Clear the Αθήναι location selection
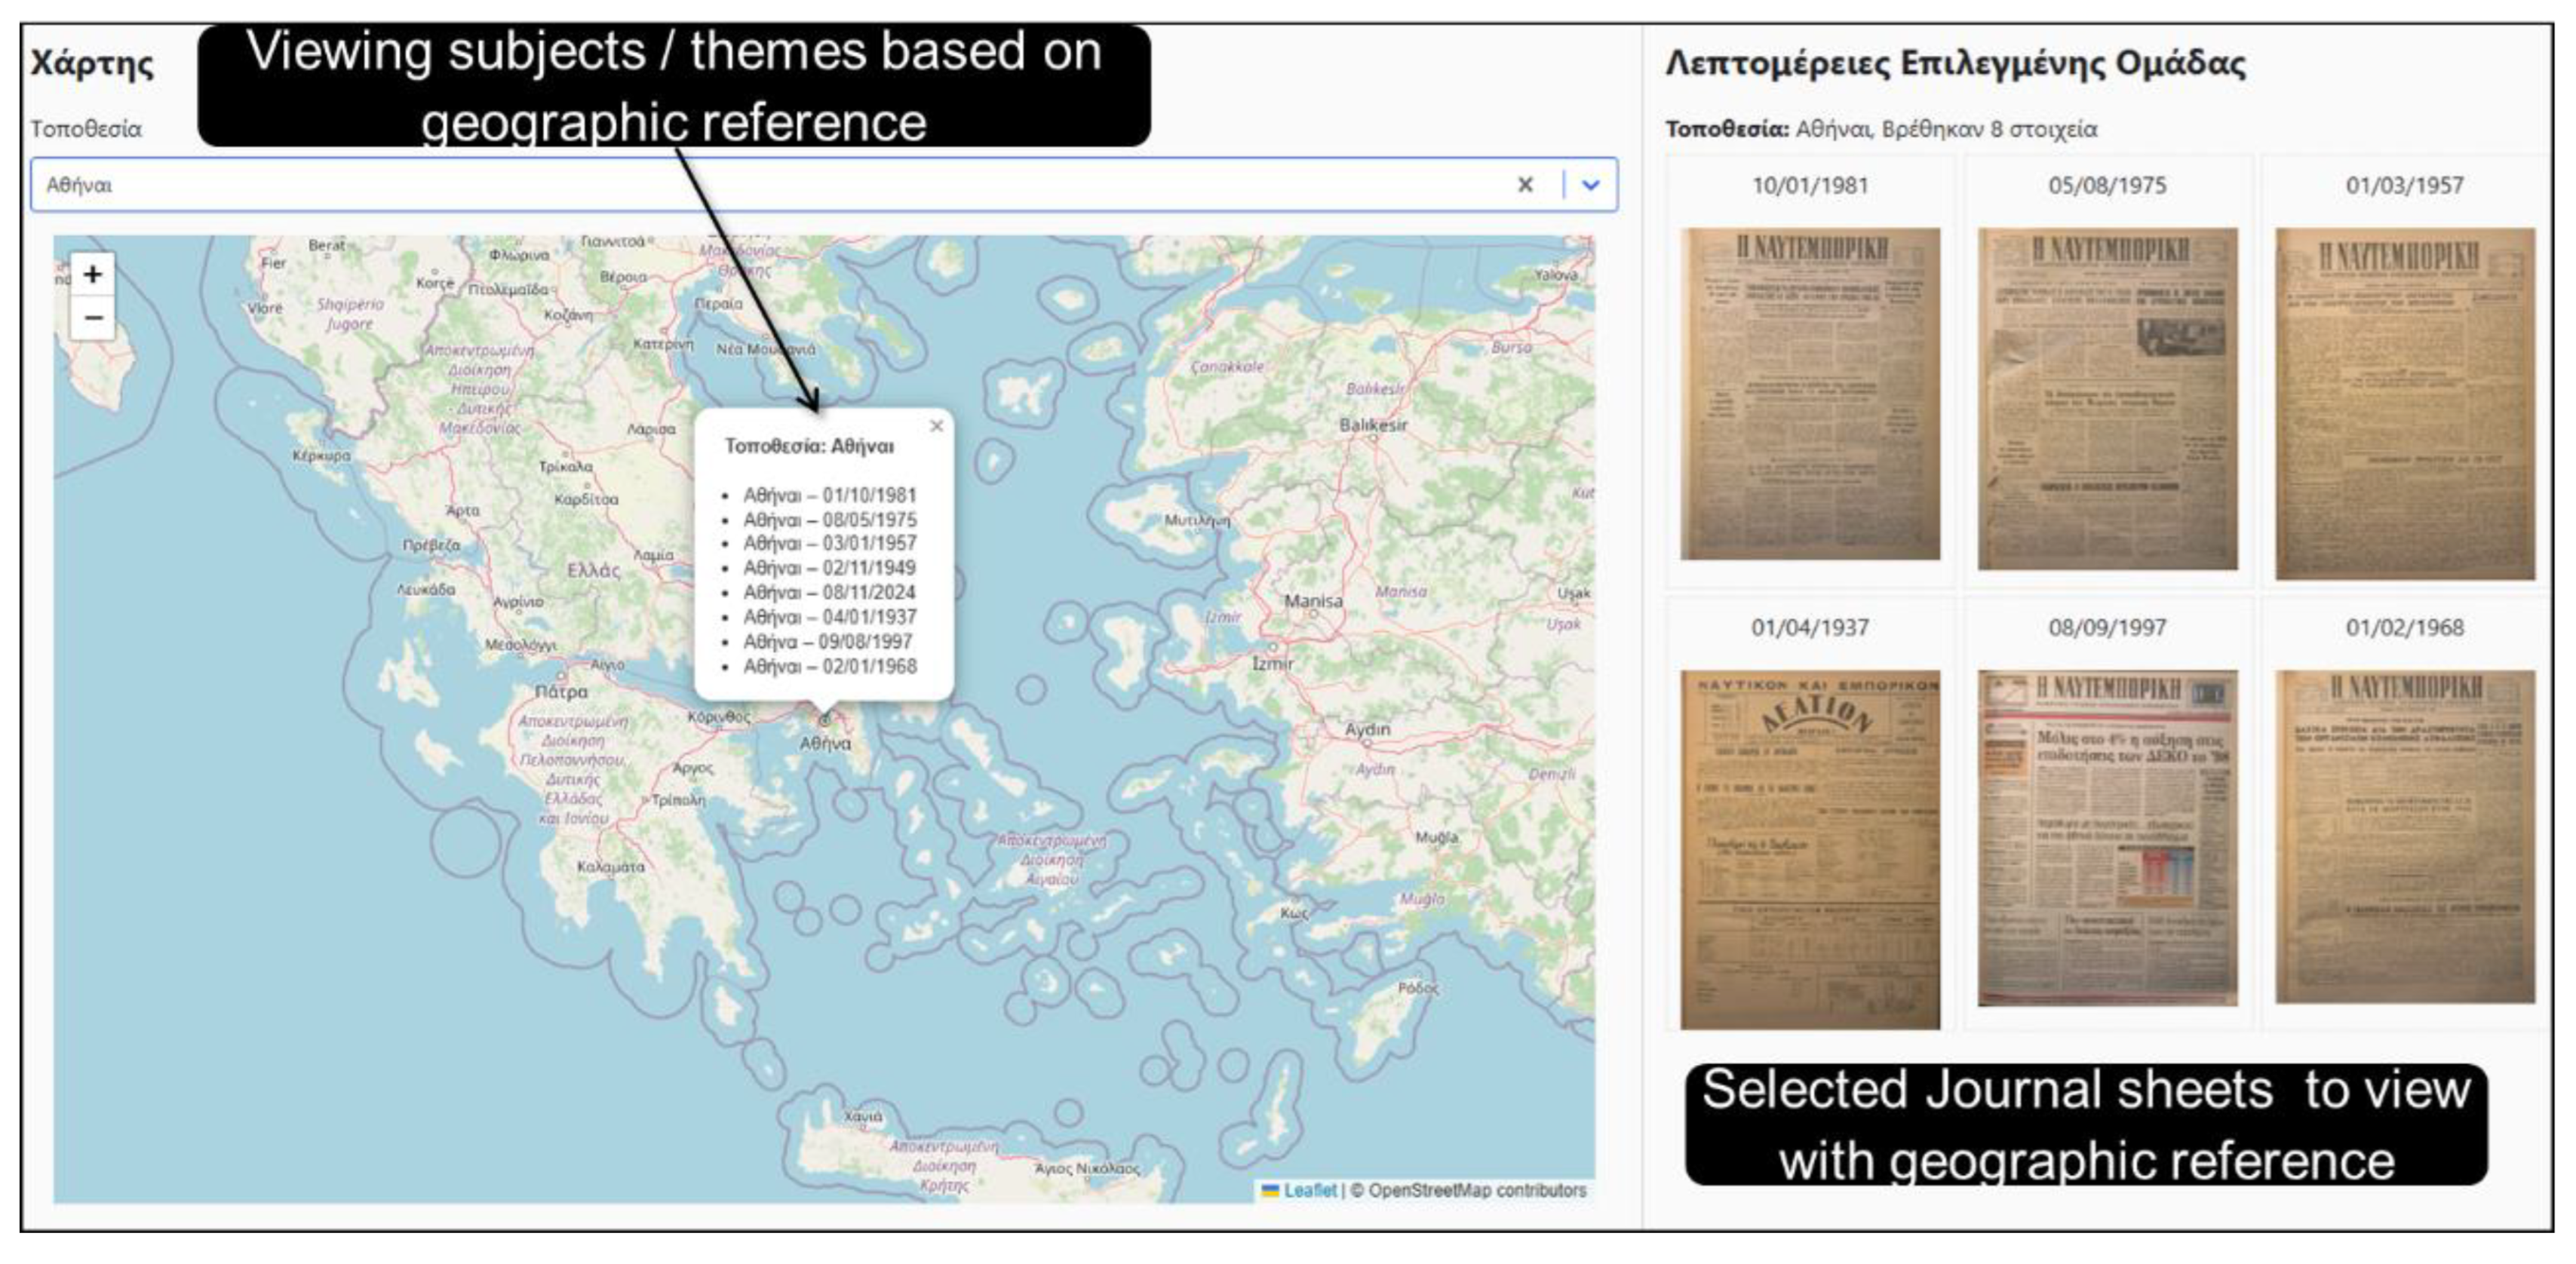Image resolution: width=2576 pixels, height=1264 pixels. [1525, 185]
